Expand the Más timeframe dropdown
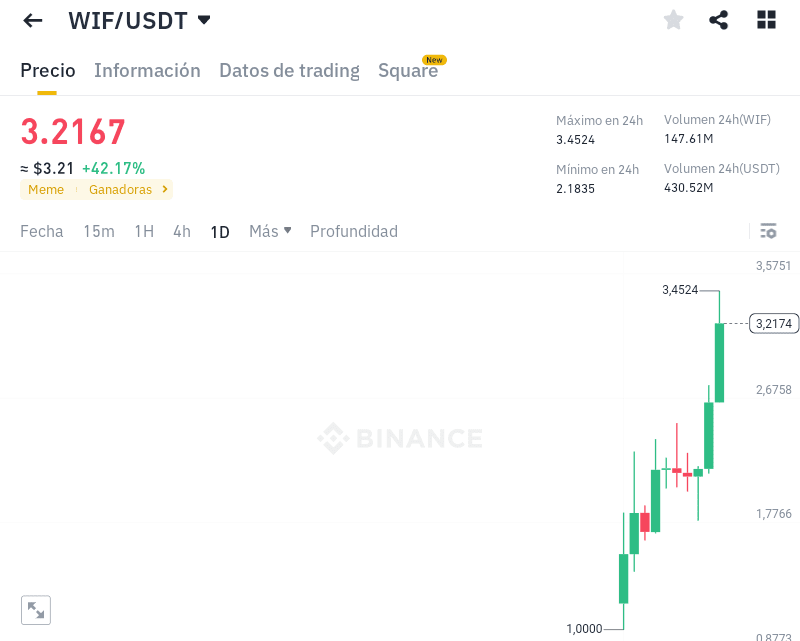Screen dimensions: 800x641 pos(270,231)
